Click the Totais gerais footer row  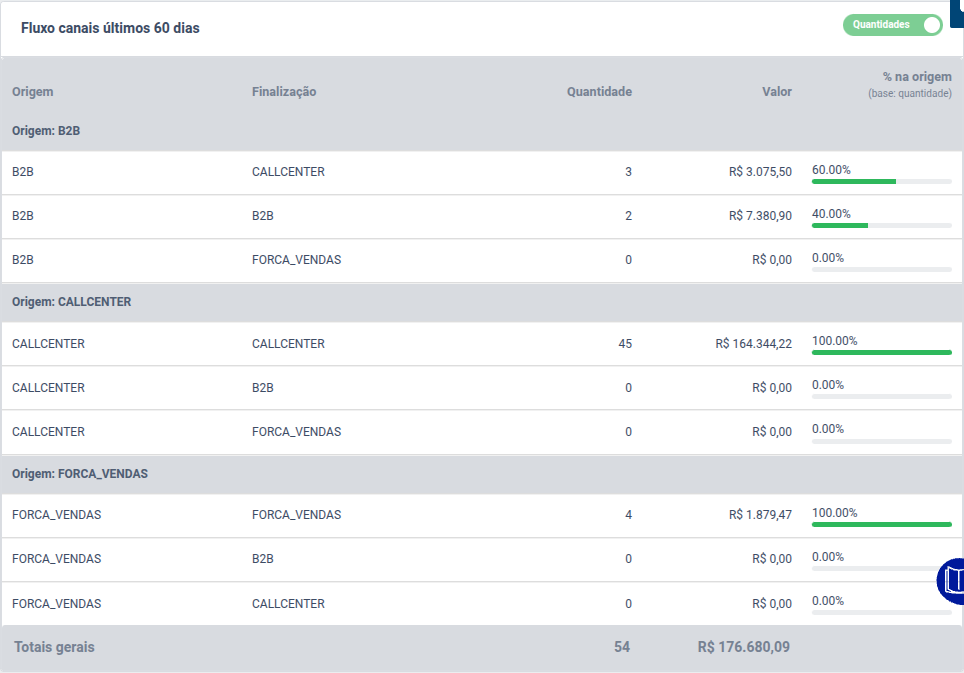tap(482, 647)
